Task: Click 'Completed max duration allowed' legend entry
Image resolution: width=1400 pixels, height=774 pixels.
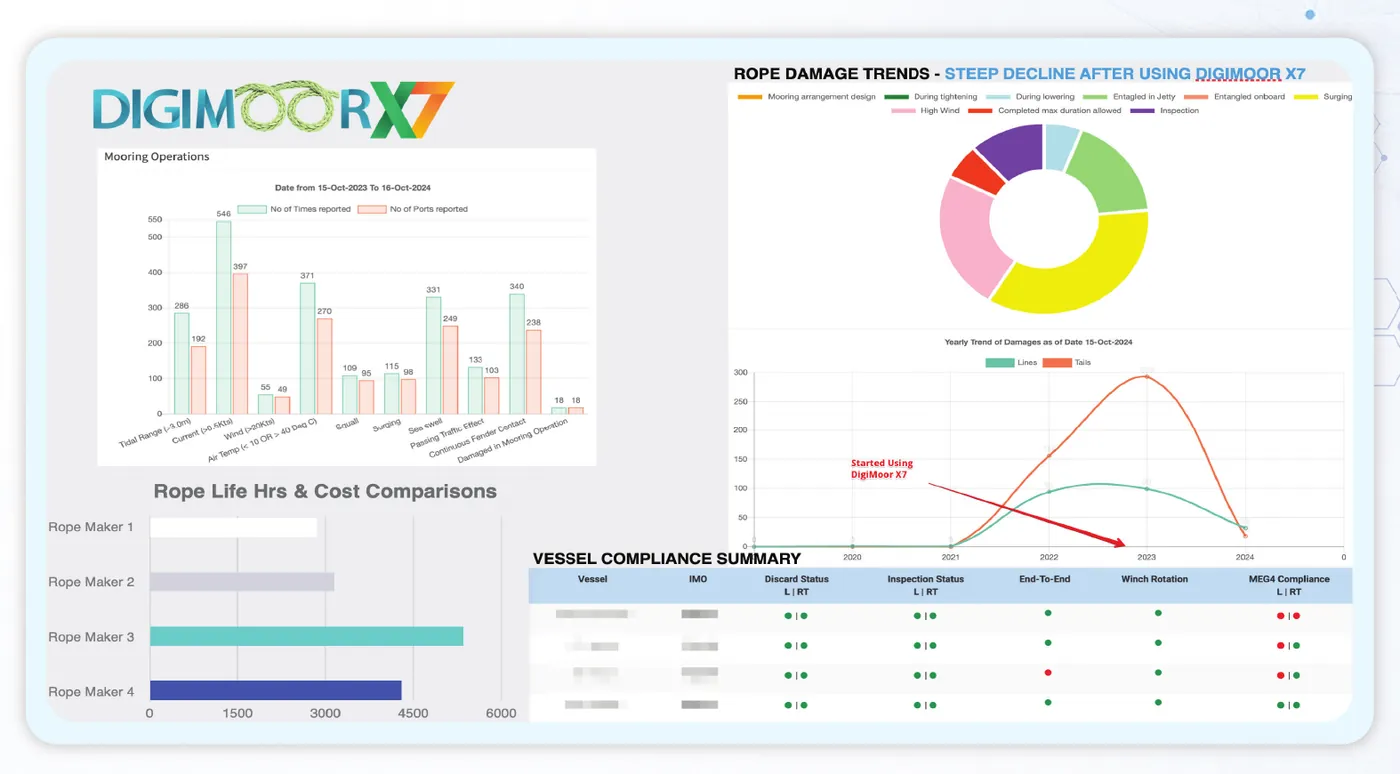Action: 1045,111
